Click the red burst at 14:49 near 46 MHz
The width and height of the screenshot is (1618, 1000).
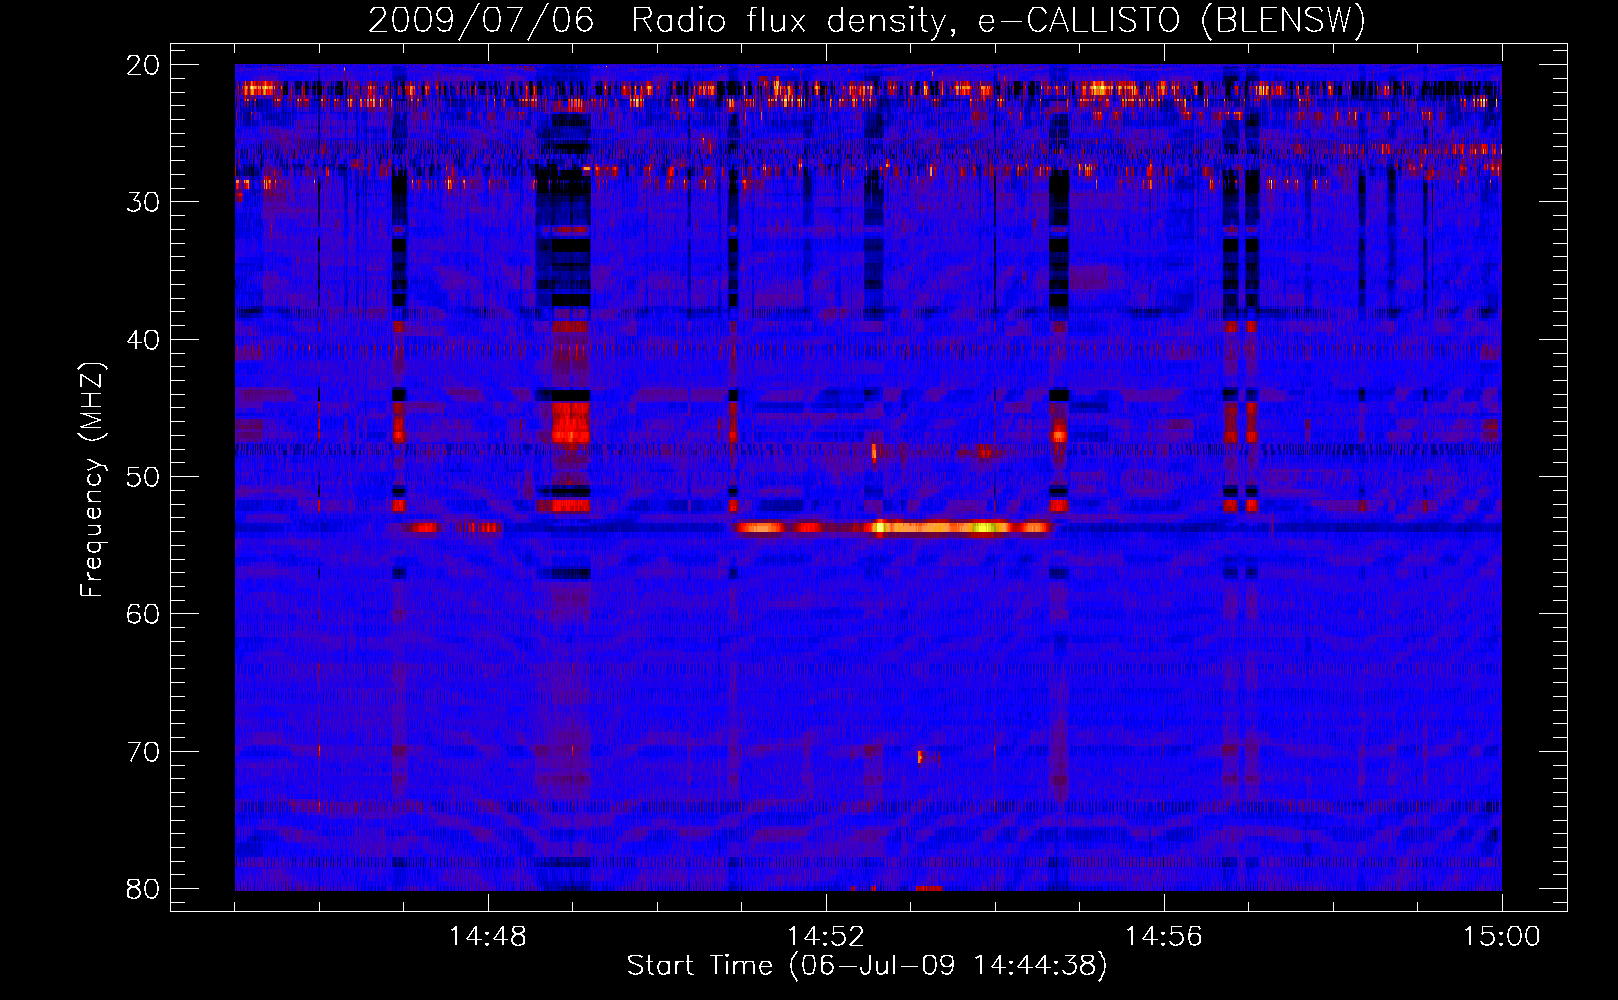coord(571,423)
